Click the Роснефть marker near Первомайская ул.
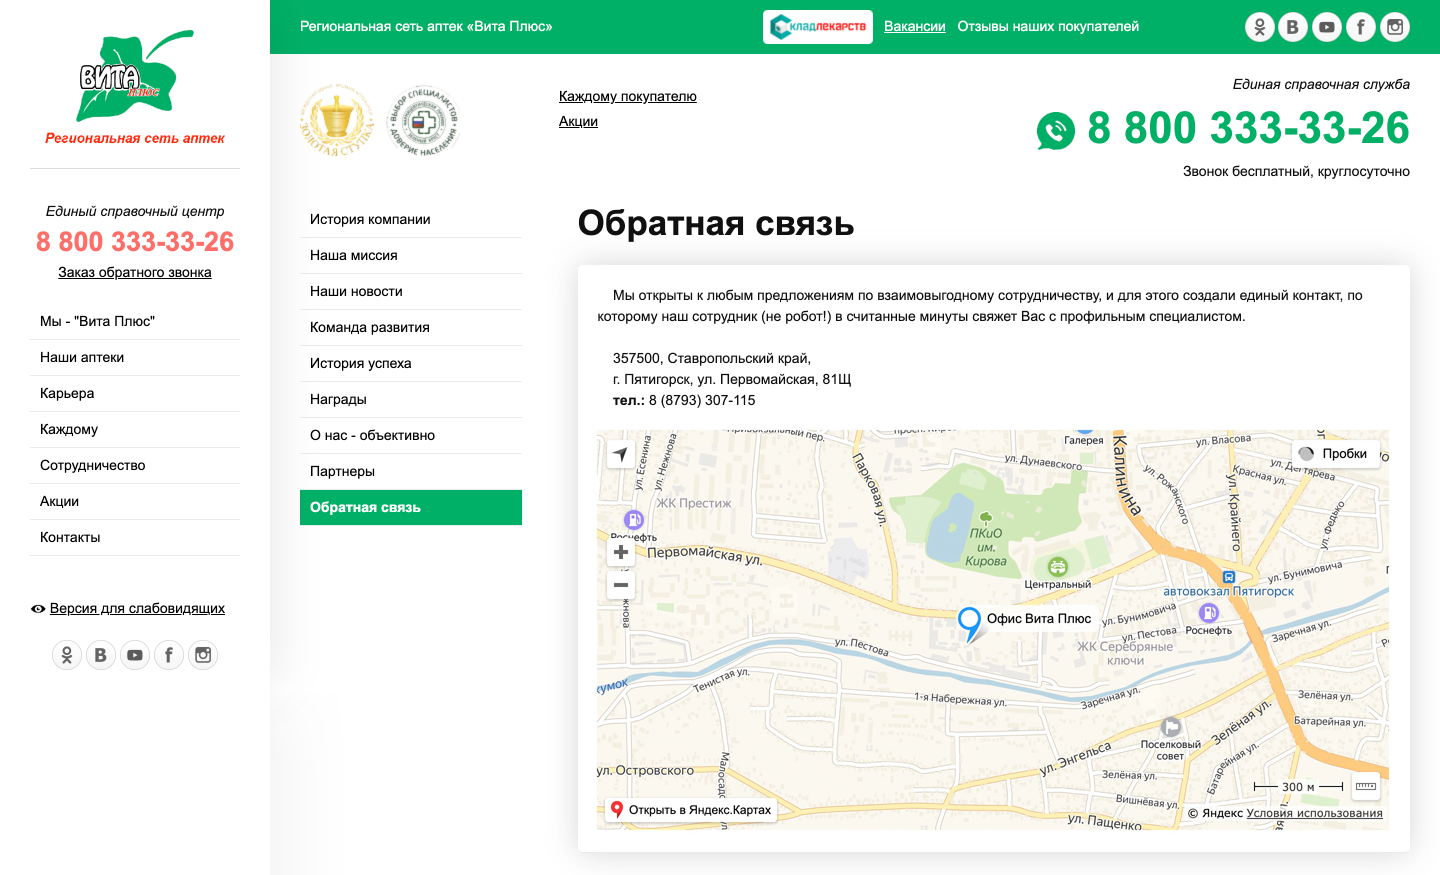Viewport: 1440px width, 875px height. pos(634,520)
